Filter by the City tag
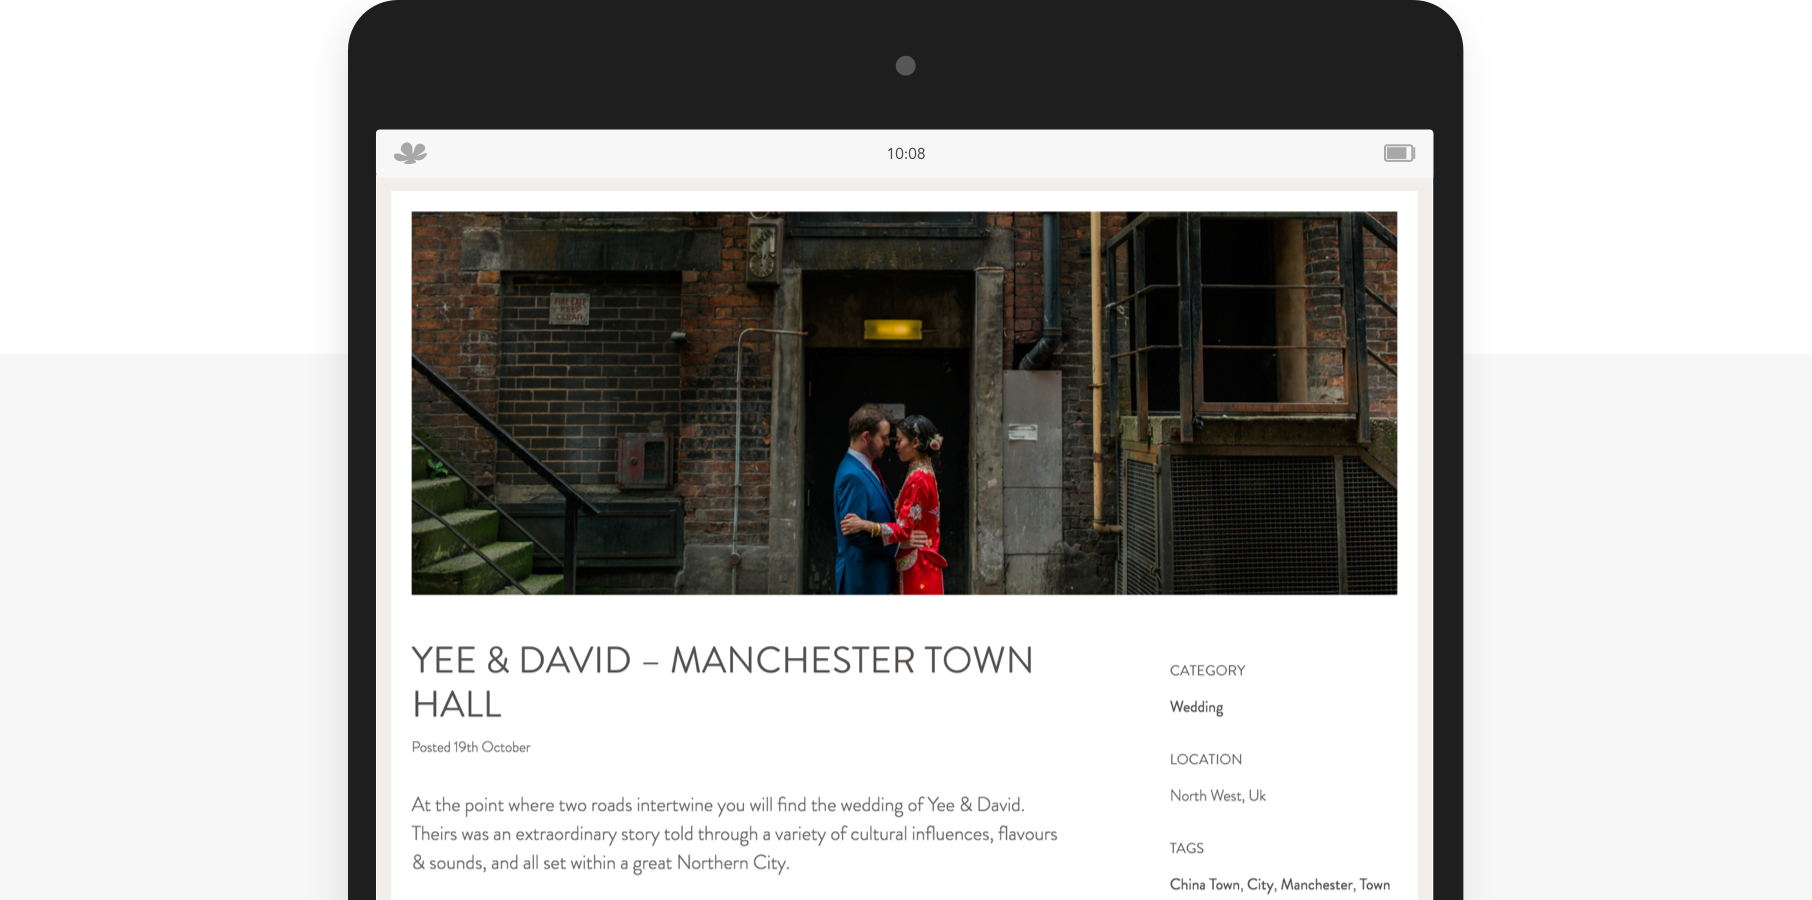The image size is (1812, 900). (x=1260, y=885)
